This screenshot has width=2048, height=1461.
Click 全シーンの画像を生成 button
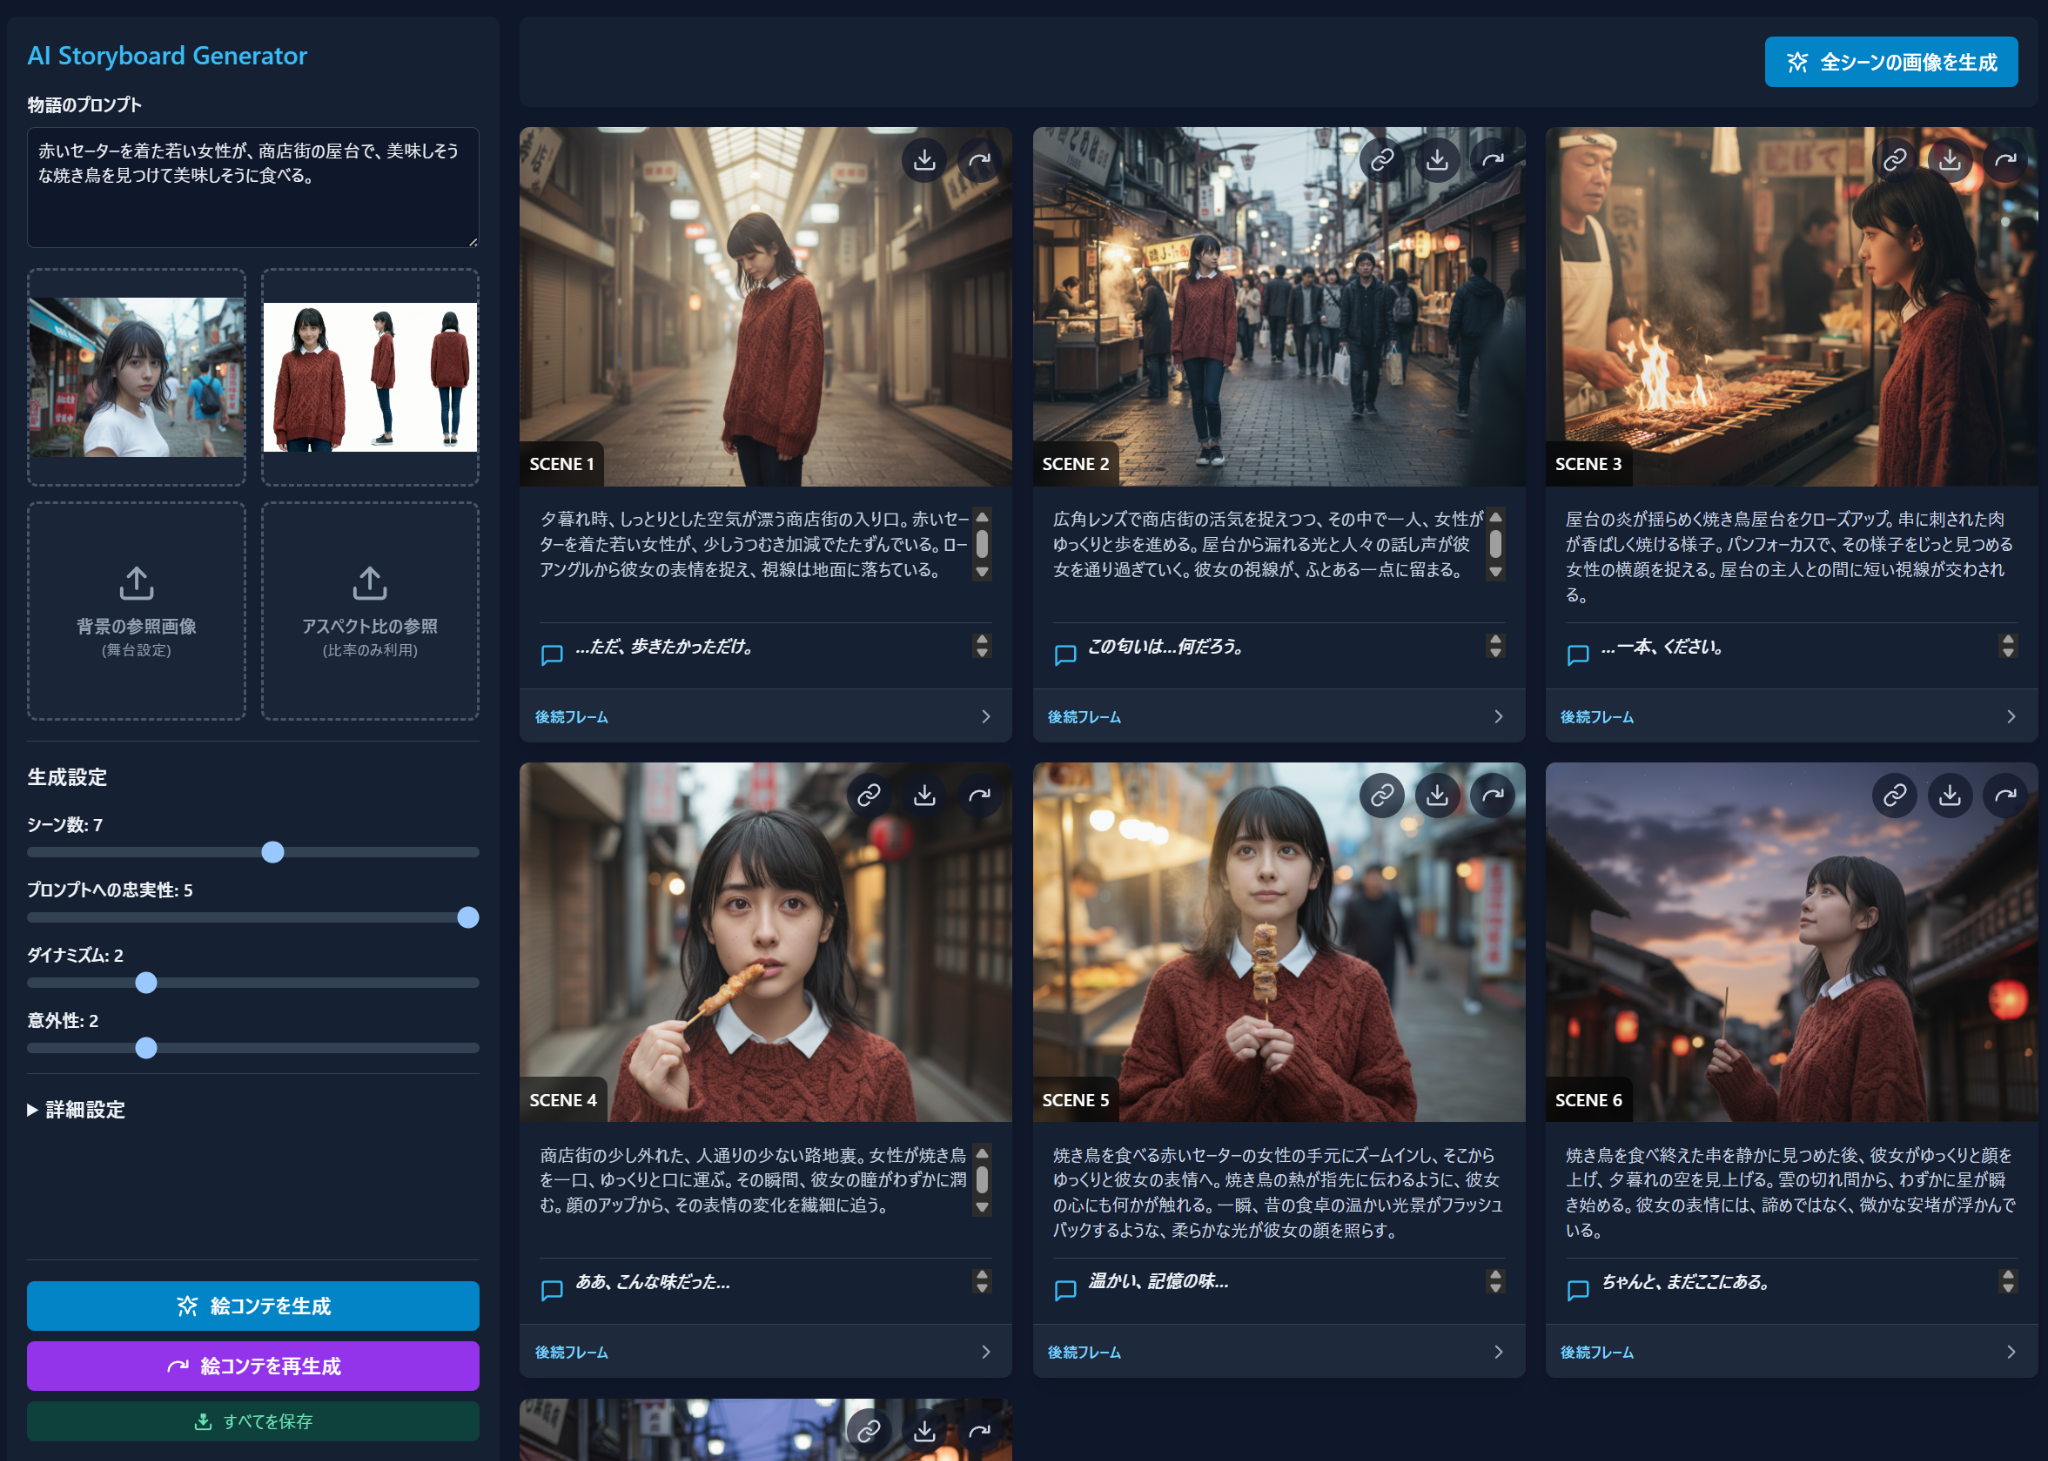point(1890,62)
